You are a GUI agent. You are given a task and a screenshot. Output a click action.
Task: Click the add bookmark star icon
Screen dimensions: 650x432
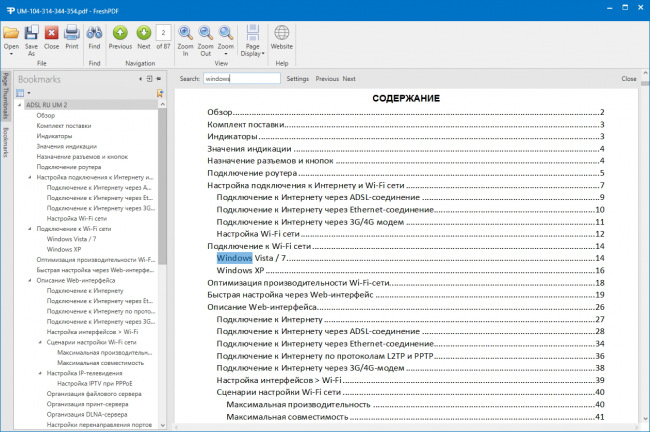(x=160, y=93)
